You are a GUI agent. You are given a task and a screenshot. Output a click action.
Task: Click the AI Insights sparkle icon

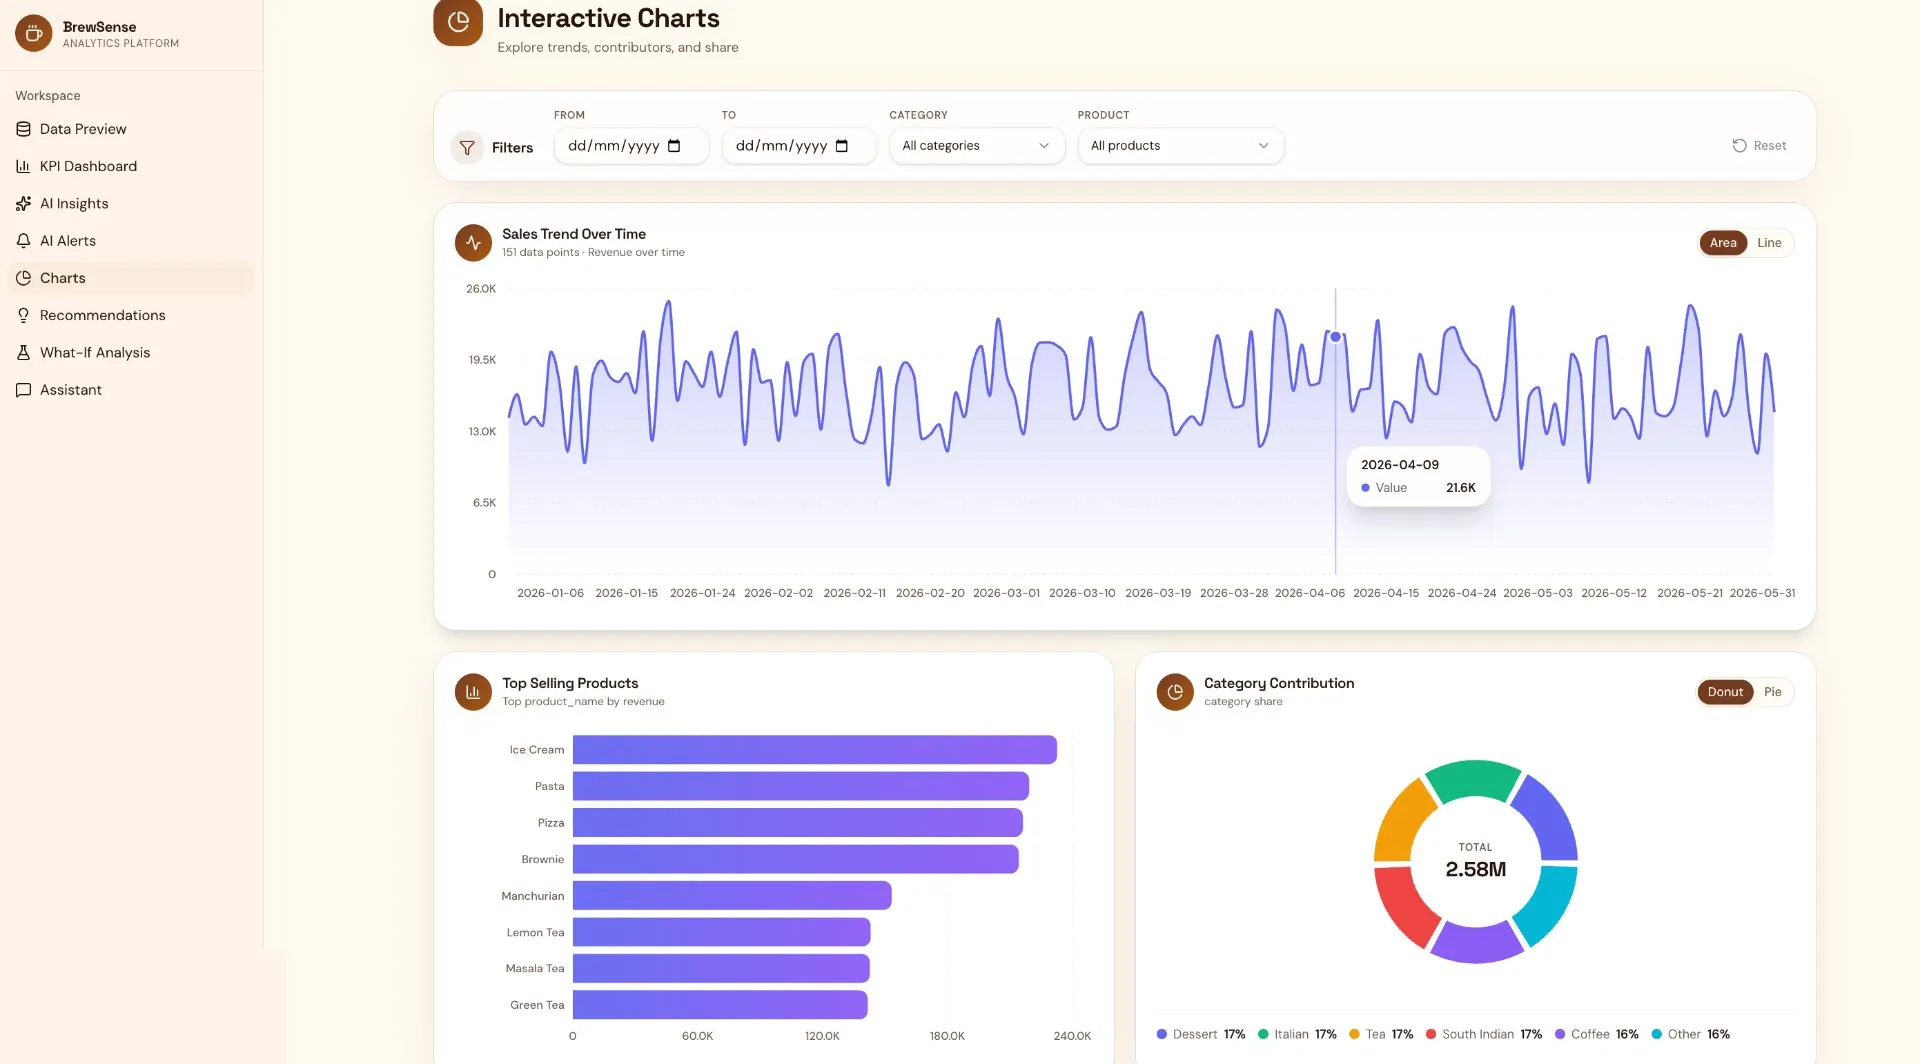click(23, 203)
